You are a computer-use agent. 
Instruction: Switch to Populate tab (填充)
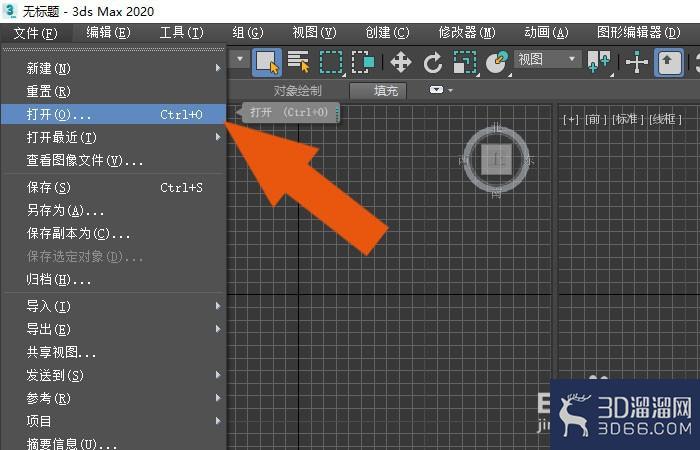point(378,91)
